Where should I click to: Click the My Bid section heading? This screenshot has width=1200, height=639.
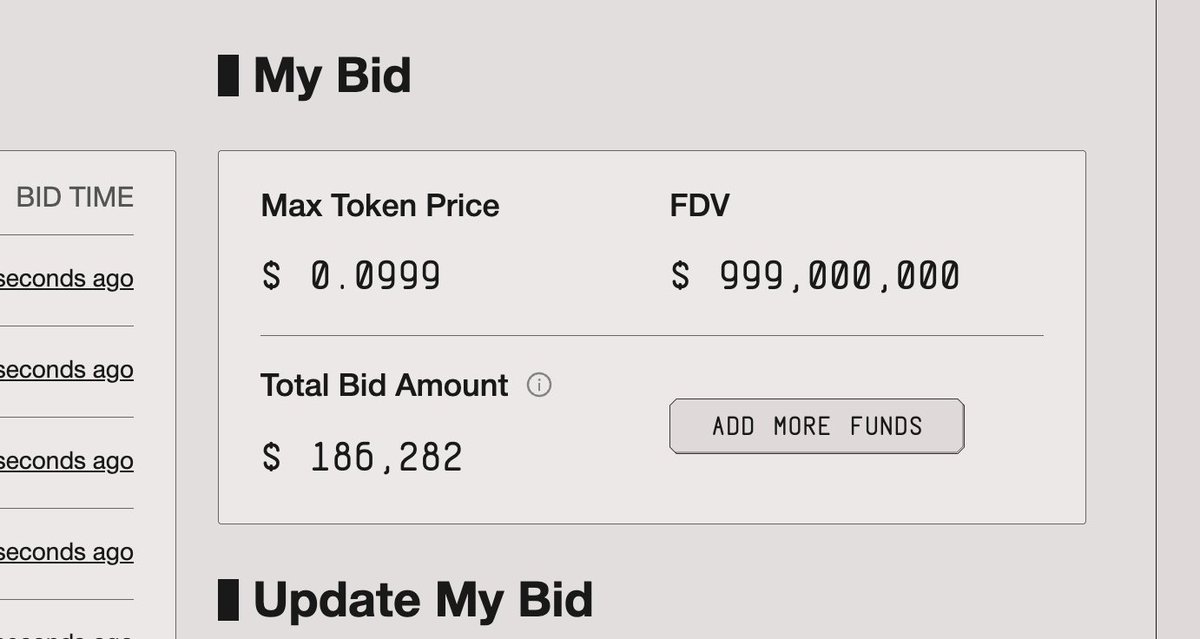(332, 76)
